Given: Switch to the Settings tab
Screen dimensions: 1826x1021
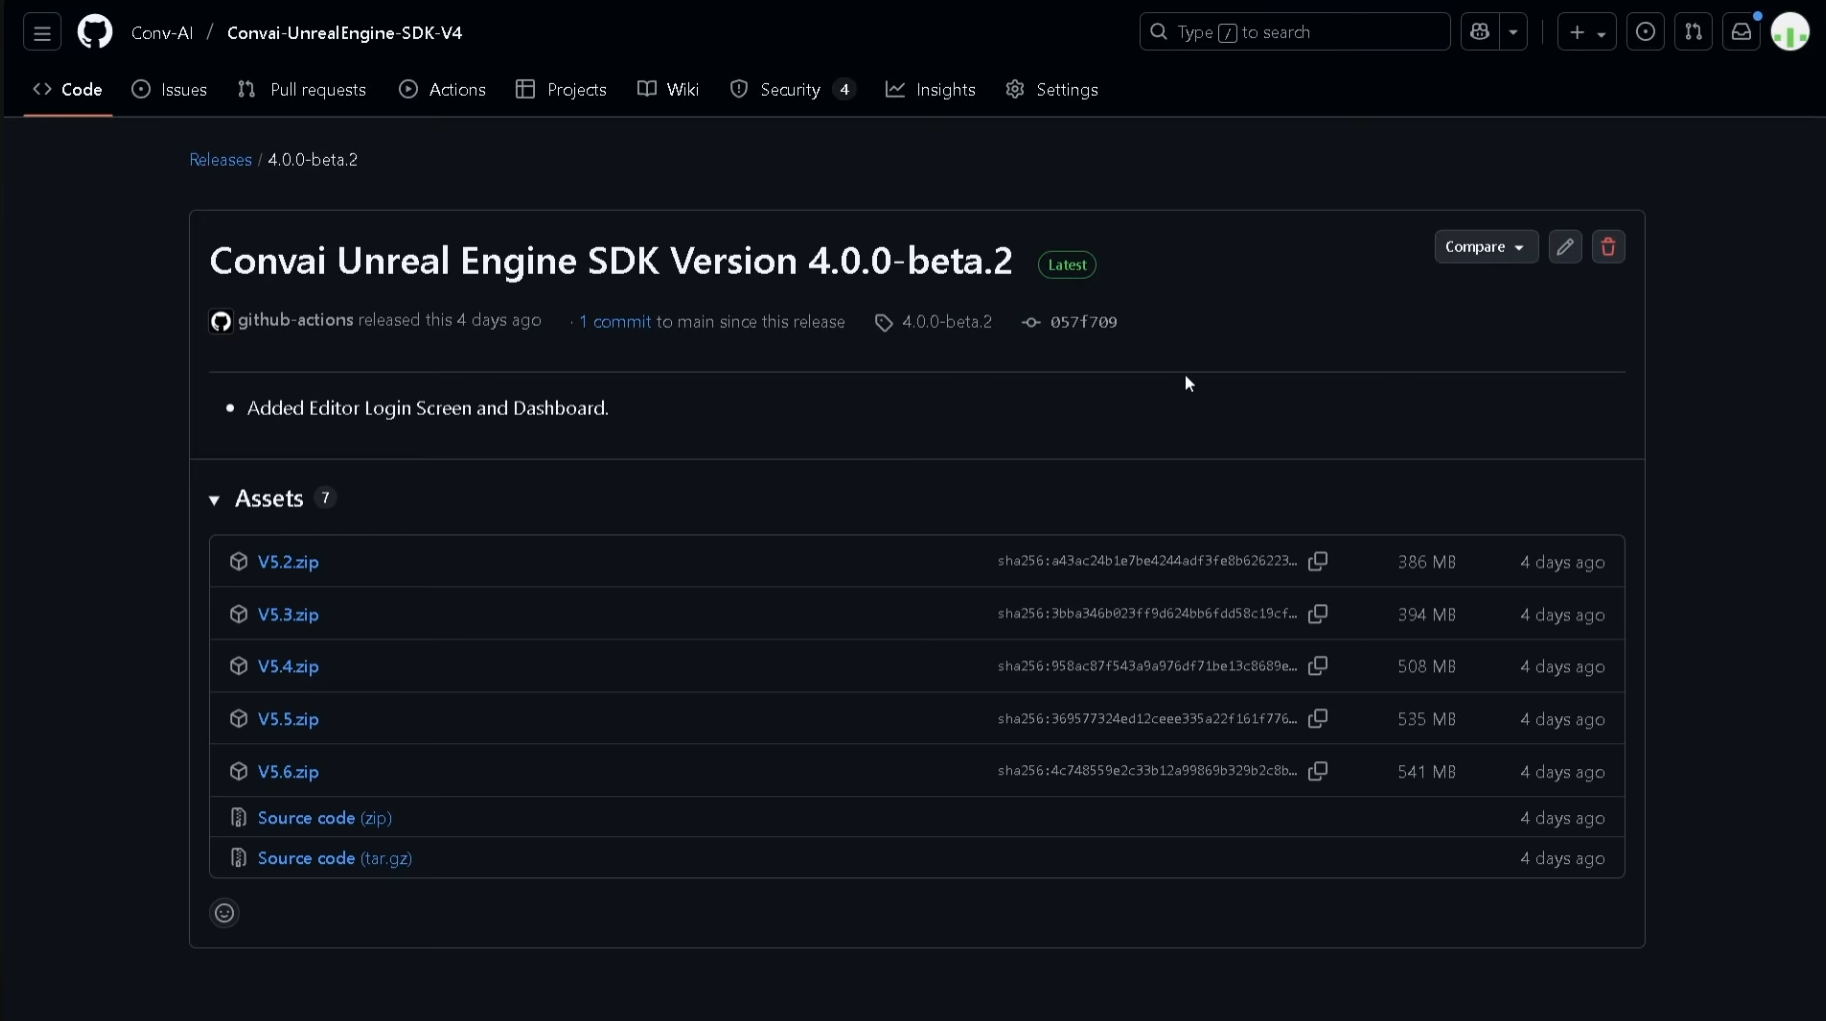Looking at the screenshot, I should 1051,90.
